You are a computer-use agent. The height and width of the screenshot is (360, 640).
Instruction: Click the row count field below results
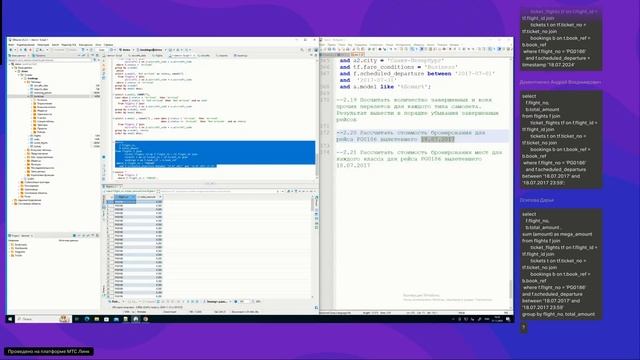244,302
